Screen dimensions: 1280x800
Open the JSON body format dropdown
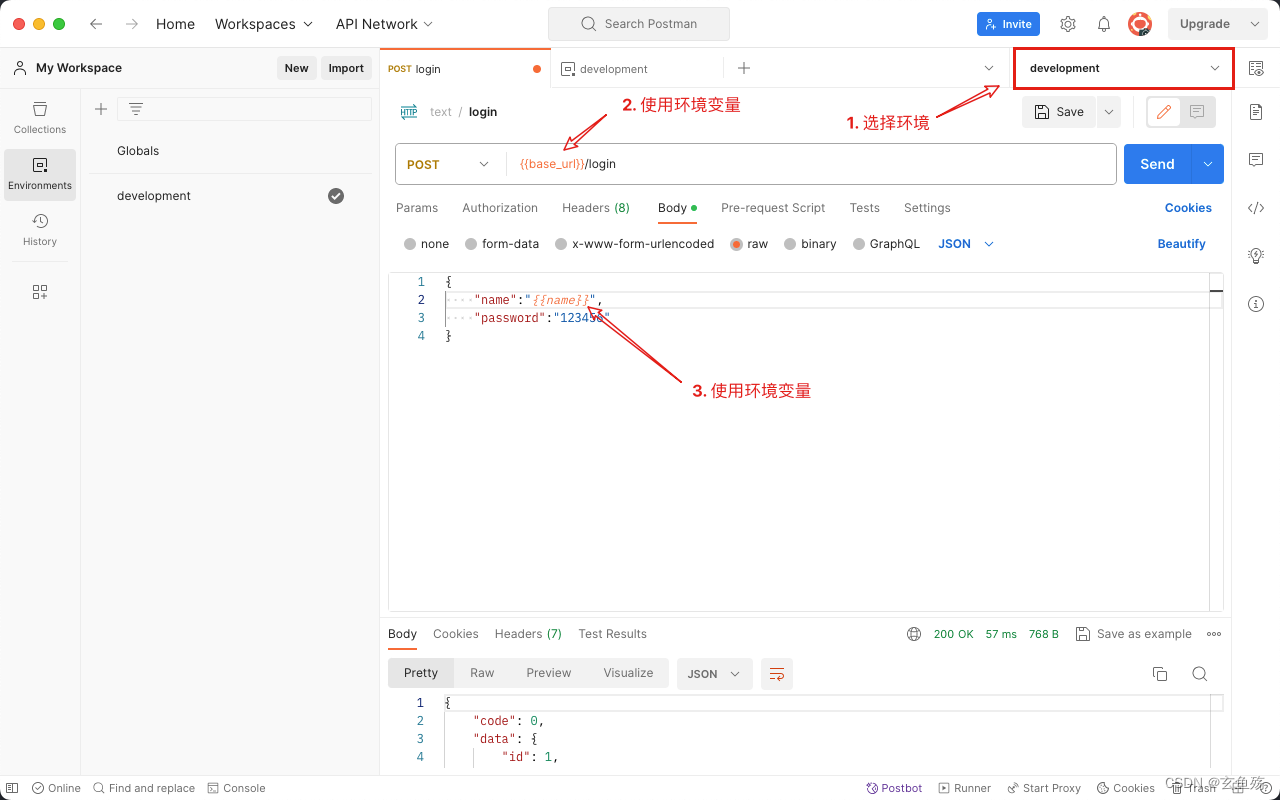[966, 244]
